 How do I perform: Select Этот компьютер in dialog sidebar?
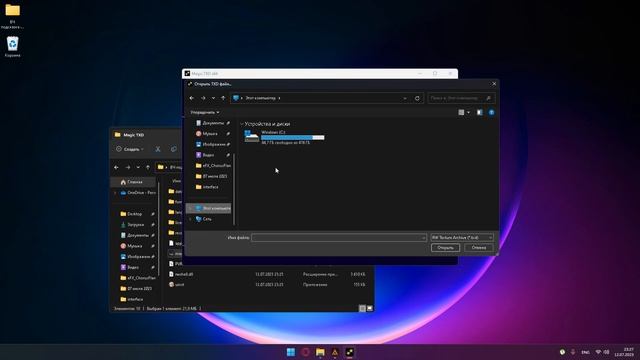click(x=209, y=208)
